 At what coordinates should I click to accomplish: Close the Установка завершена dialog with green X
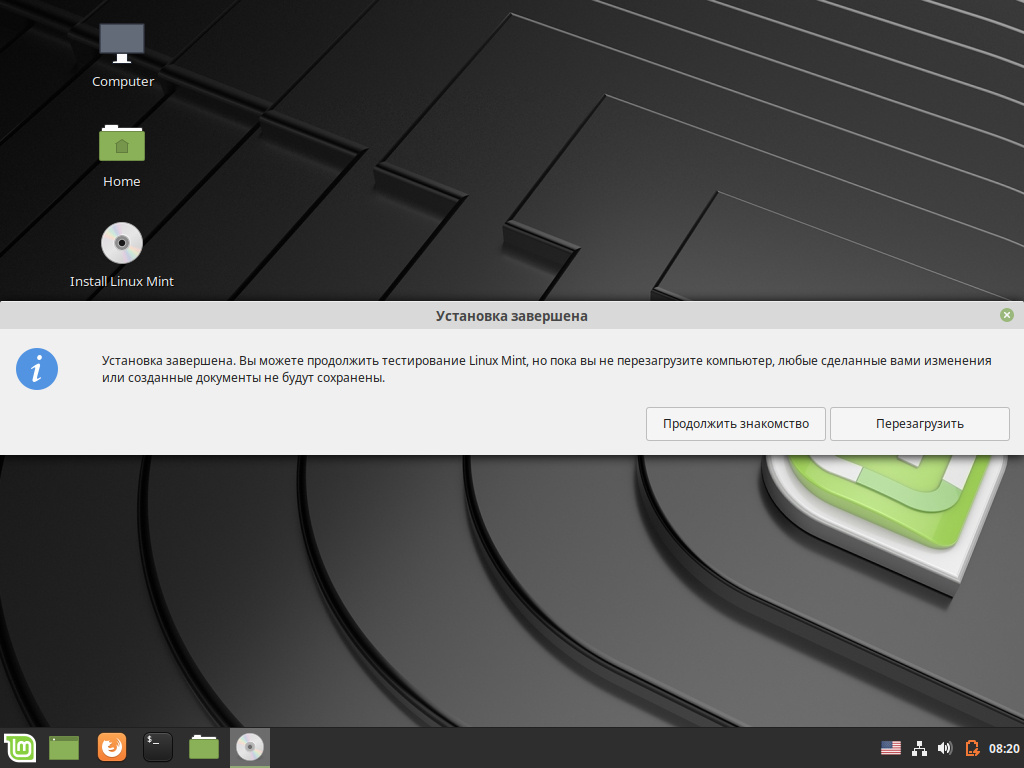[1007, 314]
